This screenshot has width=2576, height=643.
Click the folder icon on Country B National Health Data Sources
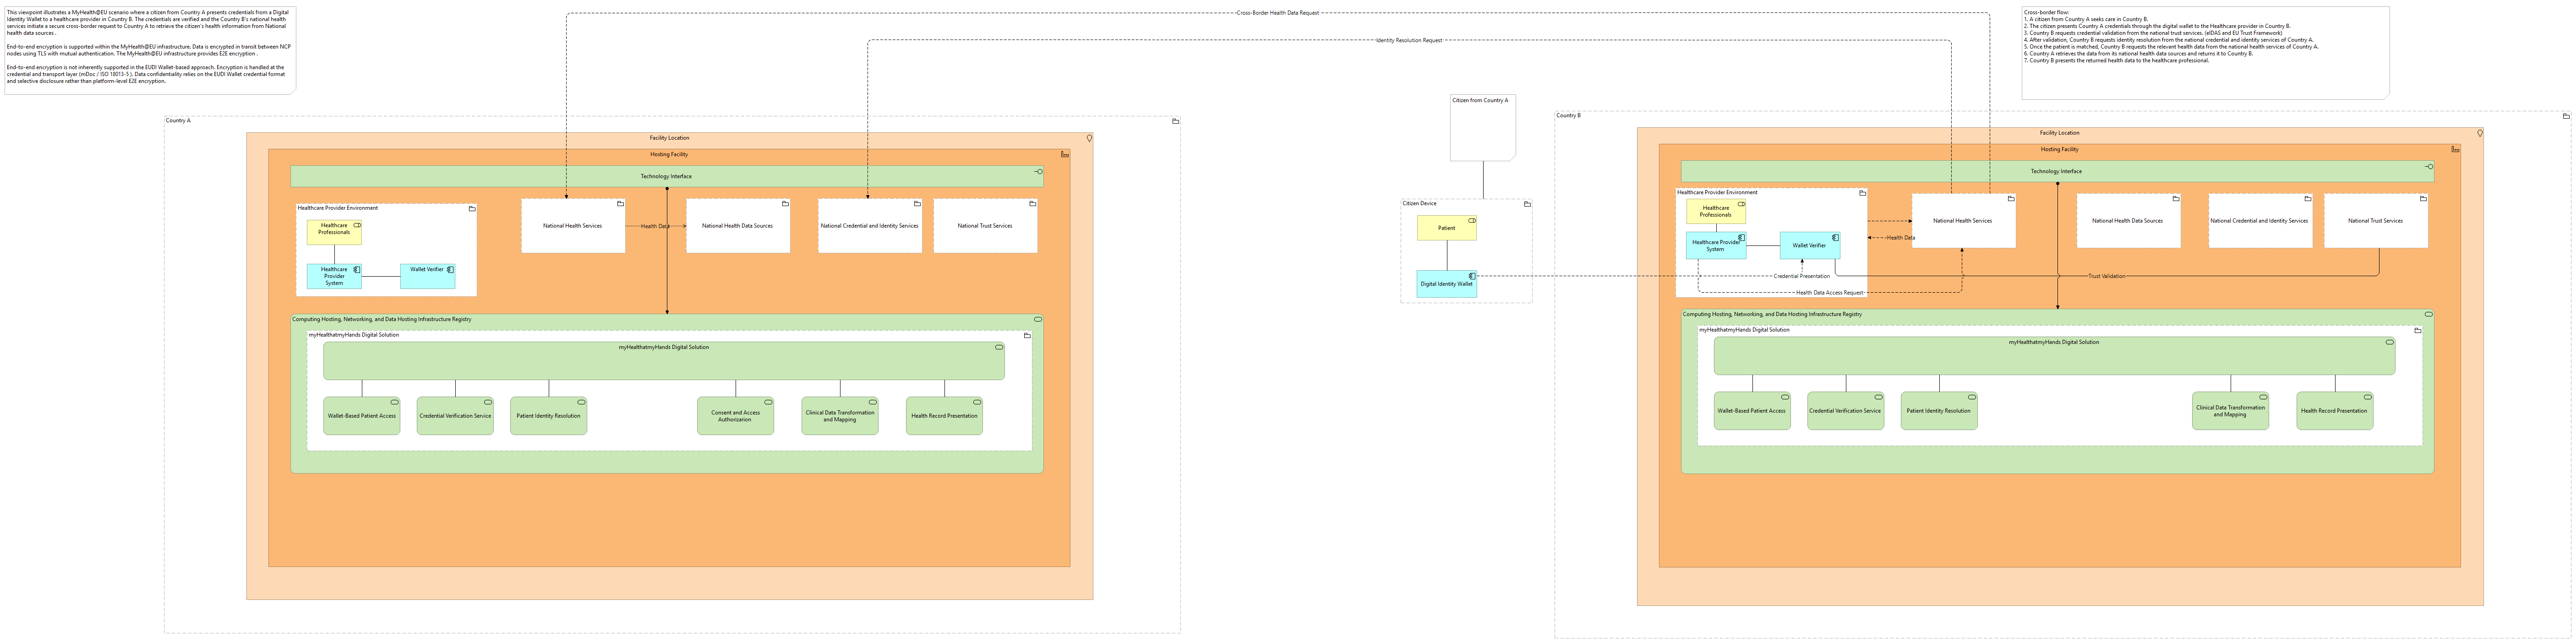pyautogui.click(x=2175, y=199)
